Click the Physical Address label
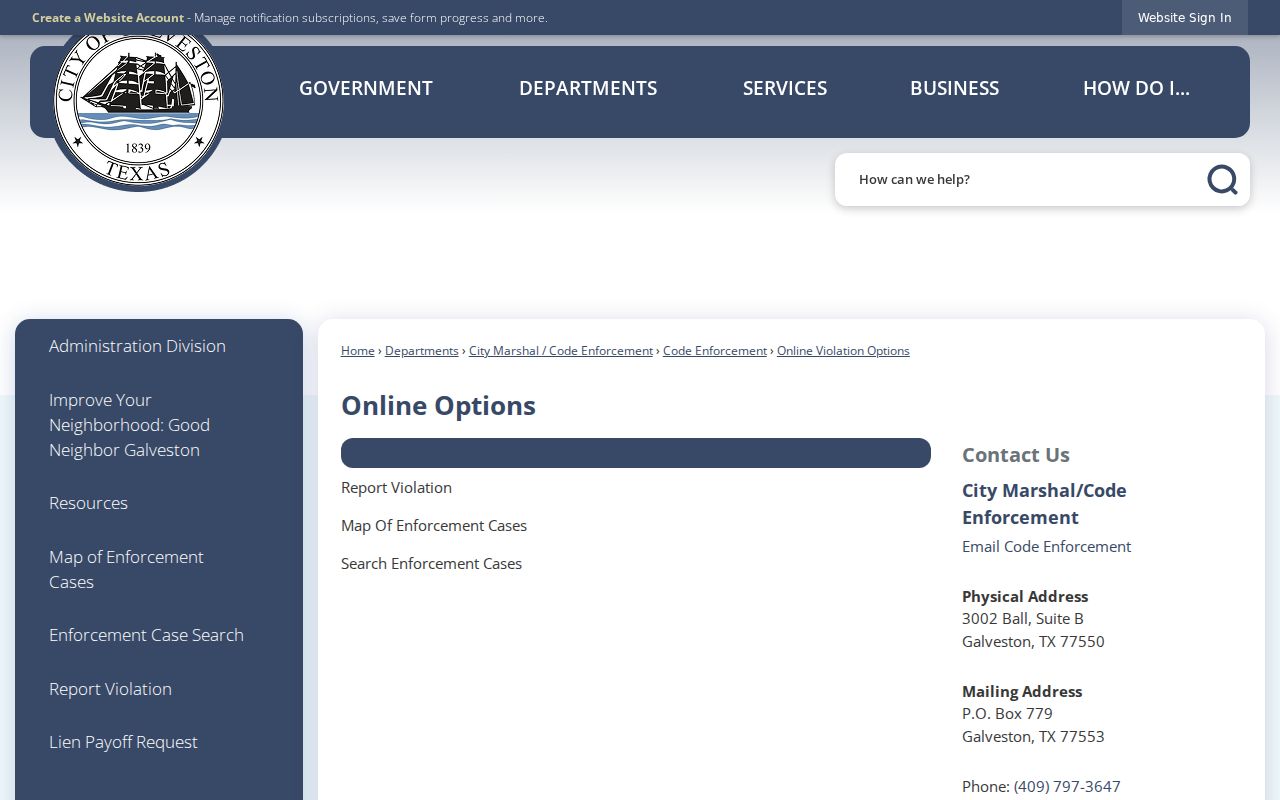The height and width of the screenshot is (800, 1280). tap(1025, 597)
